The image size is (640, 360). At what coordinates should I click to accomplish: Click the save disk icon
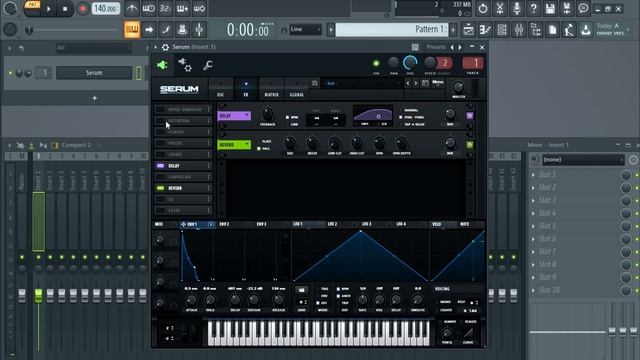550,9
